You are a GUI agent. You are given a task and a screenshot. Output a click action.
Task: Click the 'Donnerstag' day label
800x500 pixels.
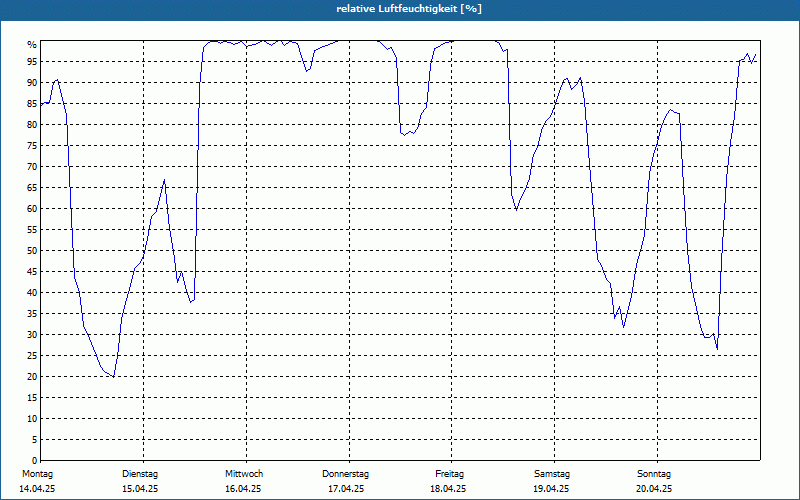[345, 474]
